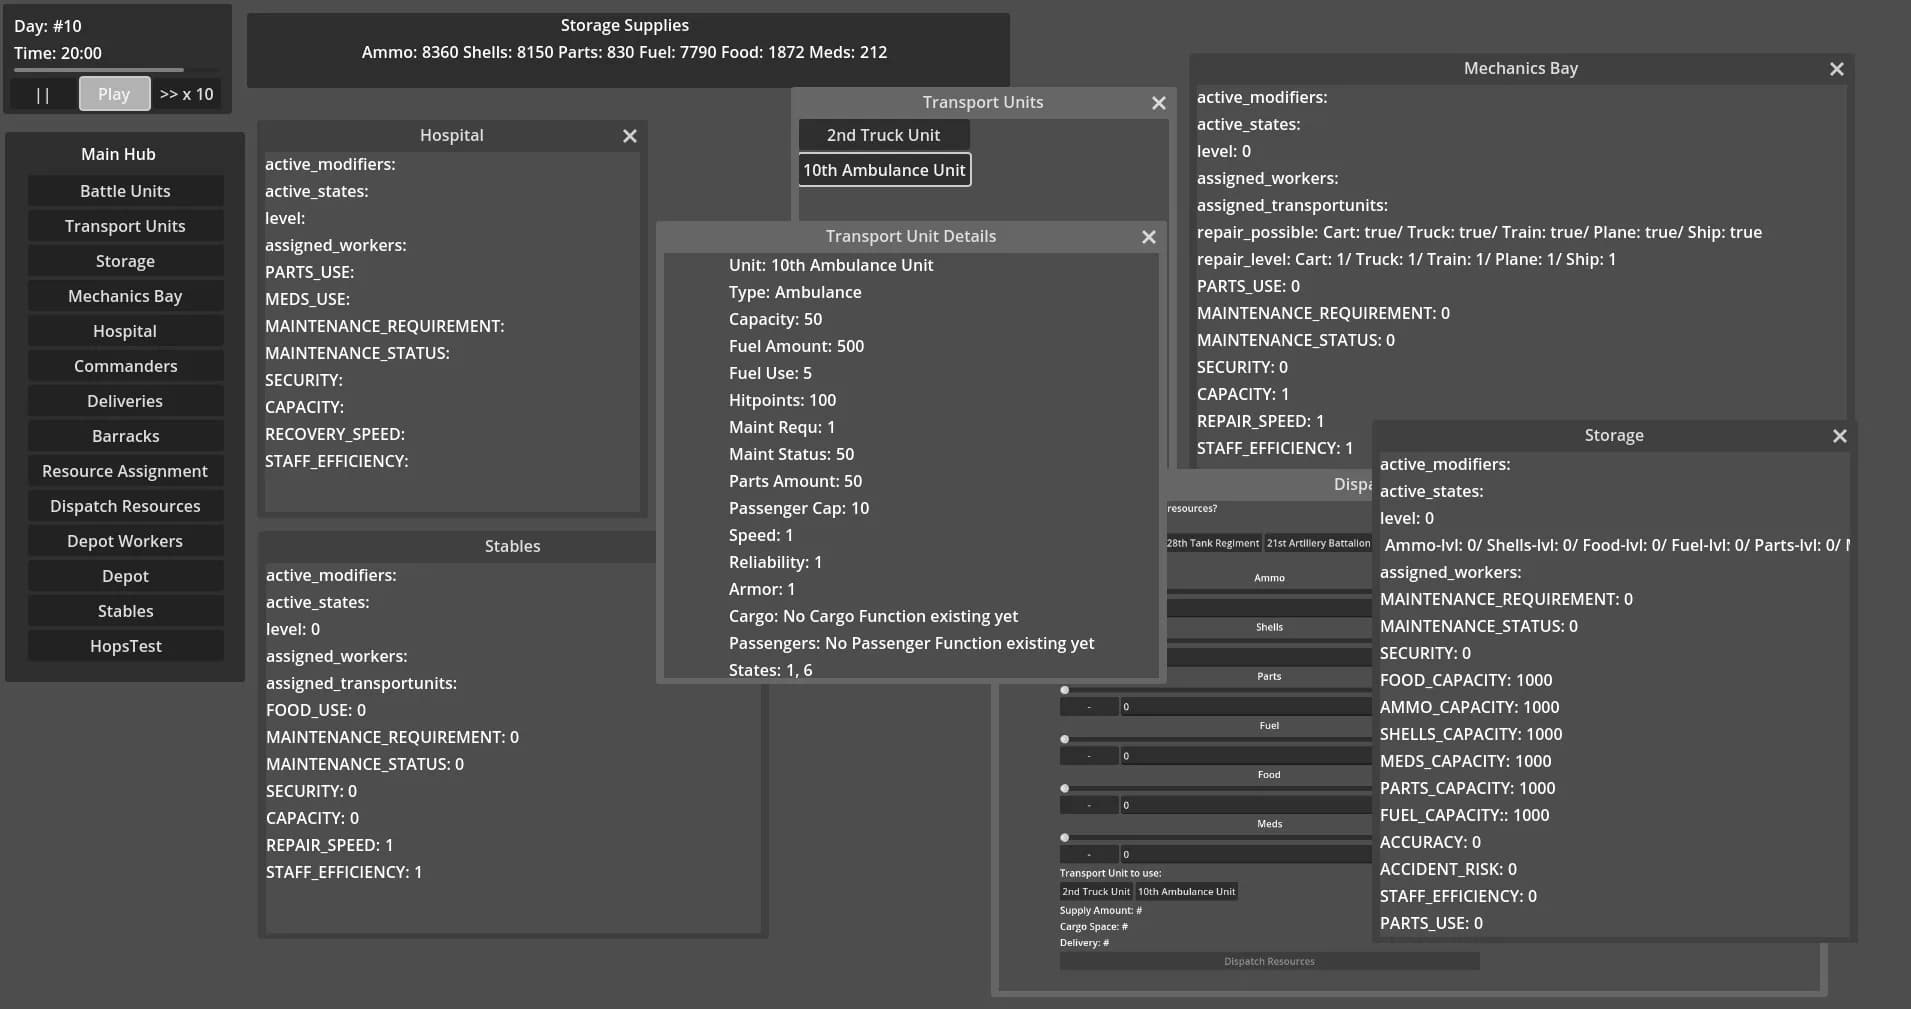Viewport: 1911px width, 1009px height.
Task: Select 10th Ambulance Unit in Transport Units window
Action: tap(884, 170)
